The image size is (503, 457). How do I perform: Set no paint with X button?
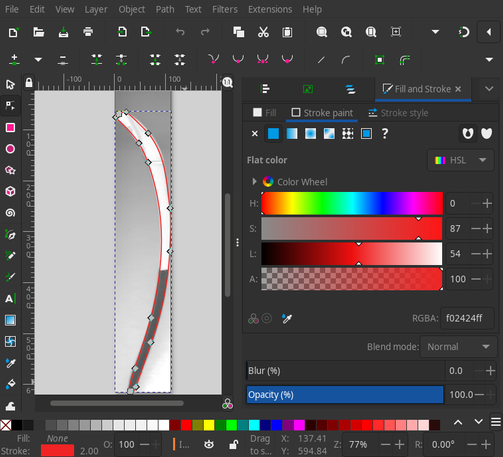point(255,134)
